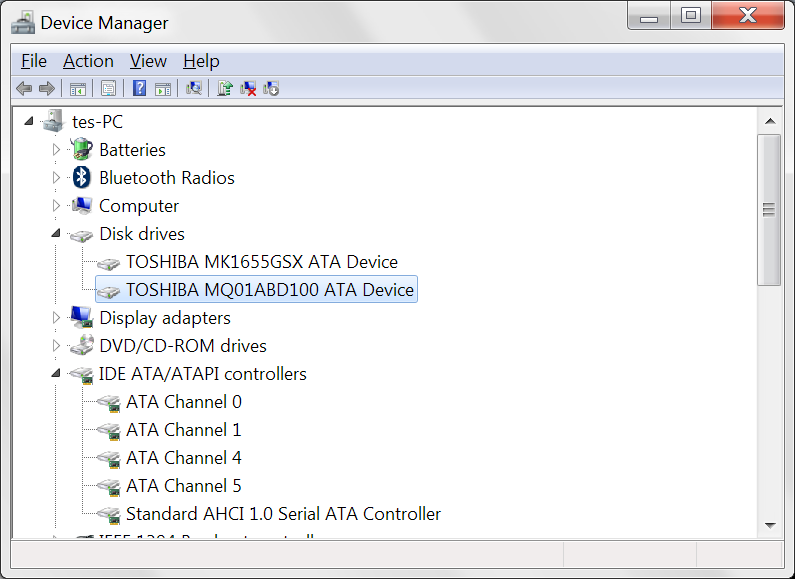Collapse the IDE ATA/ATAPI controllers node

(56, 374)
